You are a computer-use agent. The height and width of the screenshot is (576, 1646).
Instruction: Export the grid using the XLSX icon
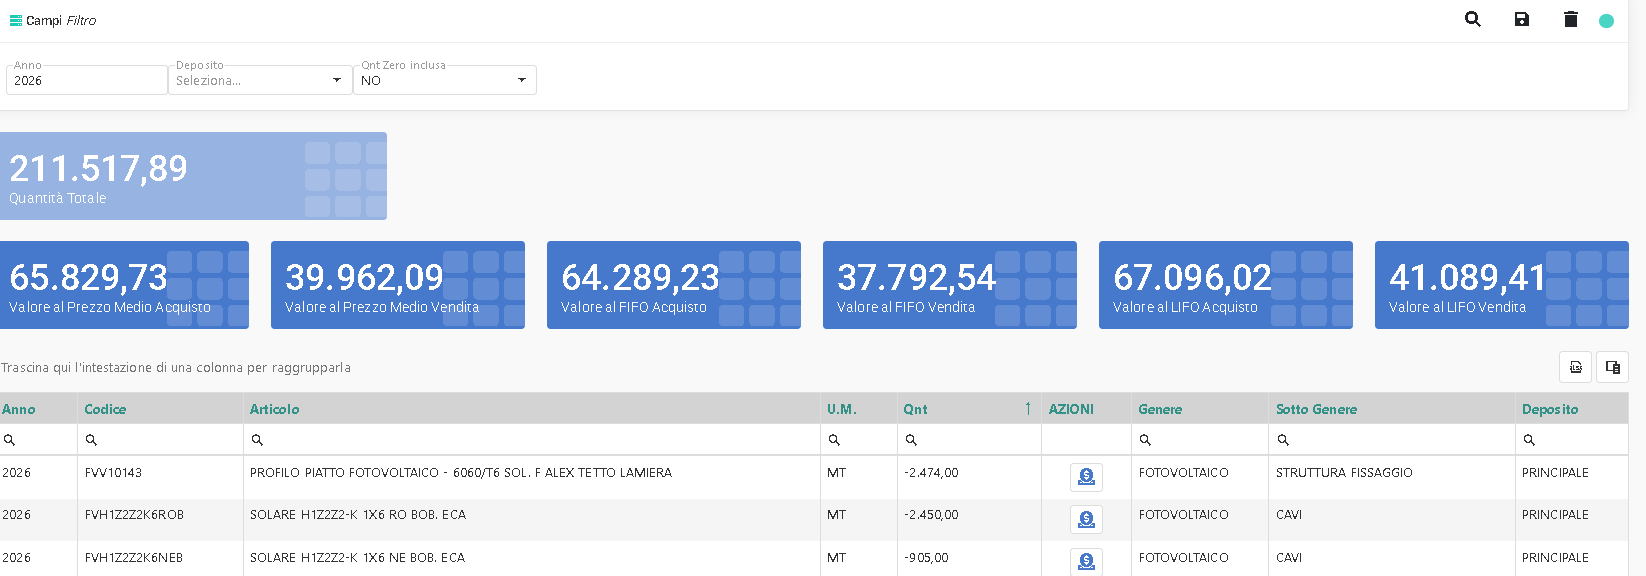click(1575, 367)
